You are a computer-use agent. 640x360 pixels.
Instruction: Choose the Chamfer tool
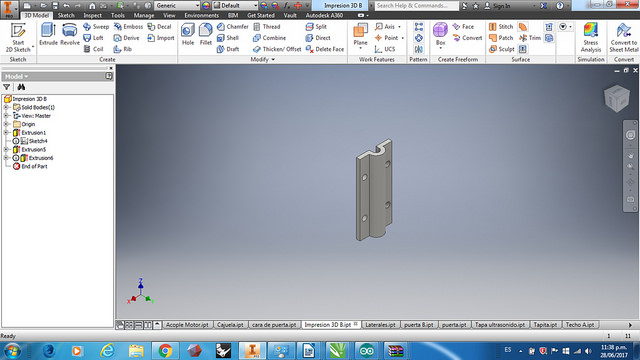click(x=232, y=27)
